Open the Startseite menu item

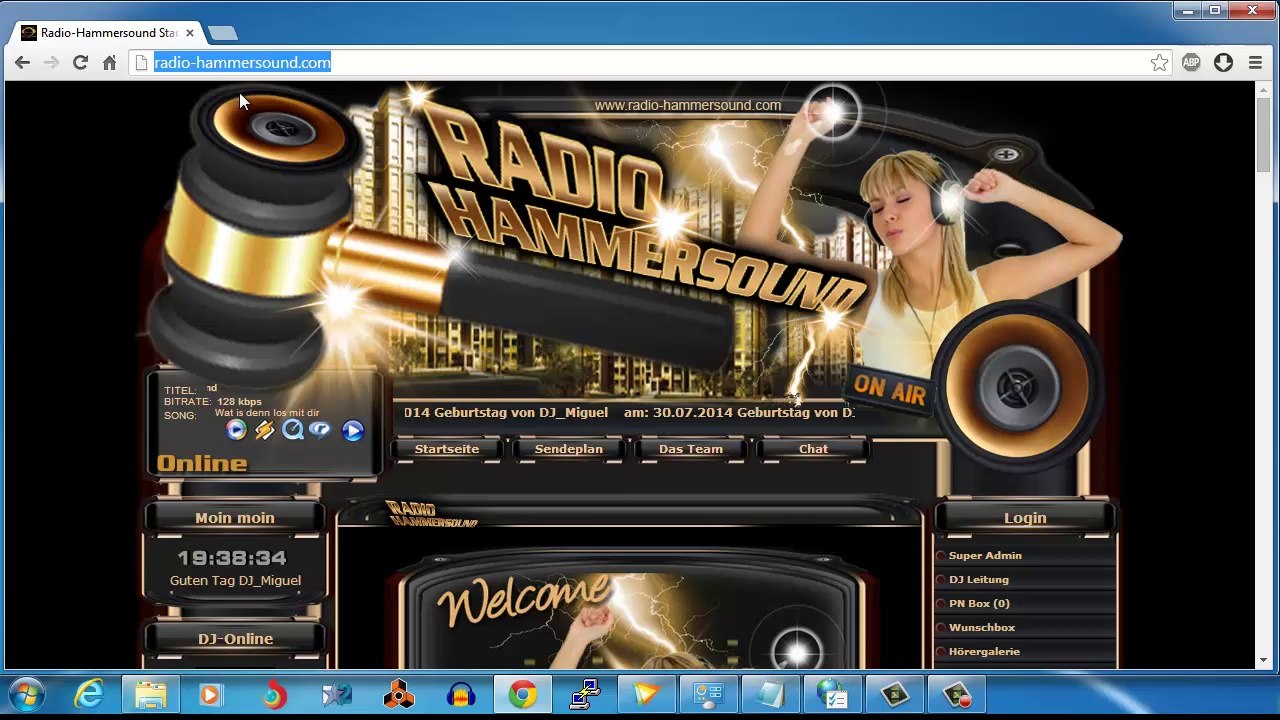coord(447,449)
